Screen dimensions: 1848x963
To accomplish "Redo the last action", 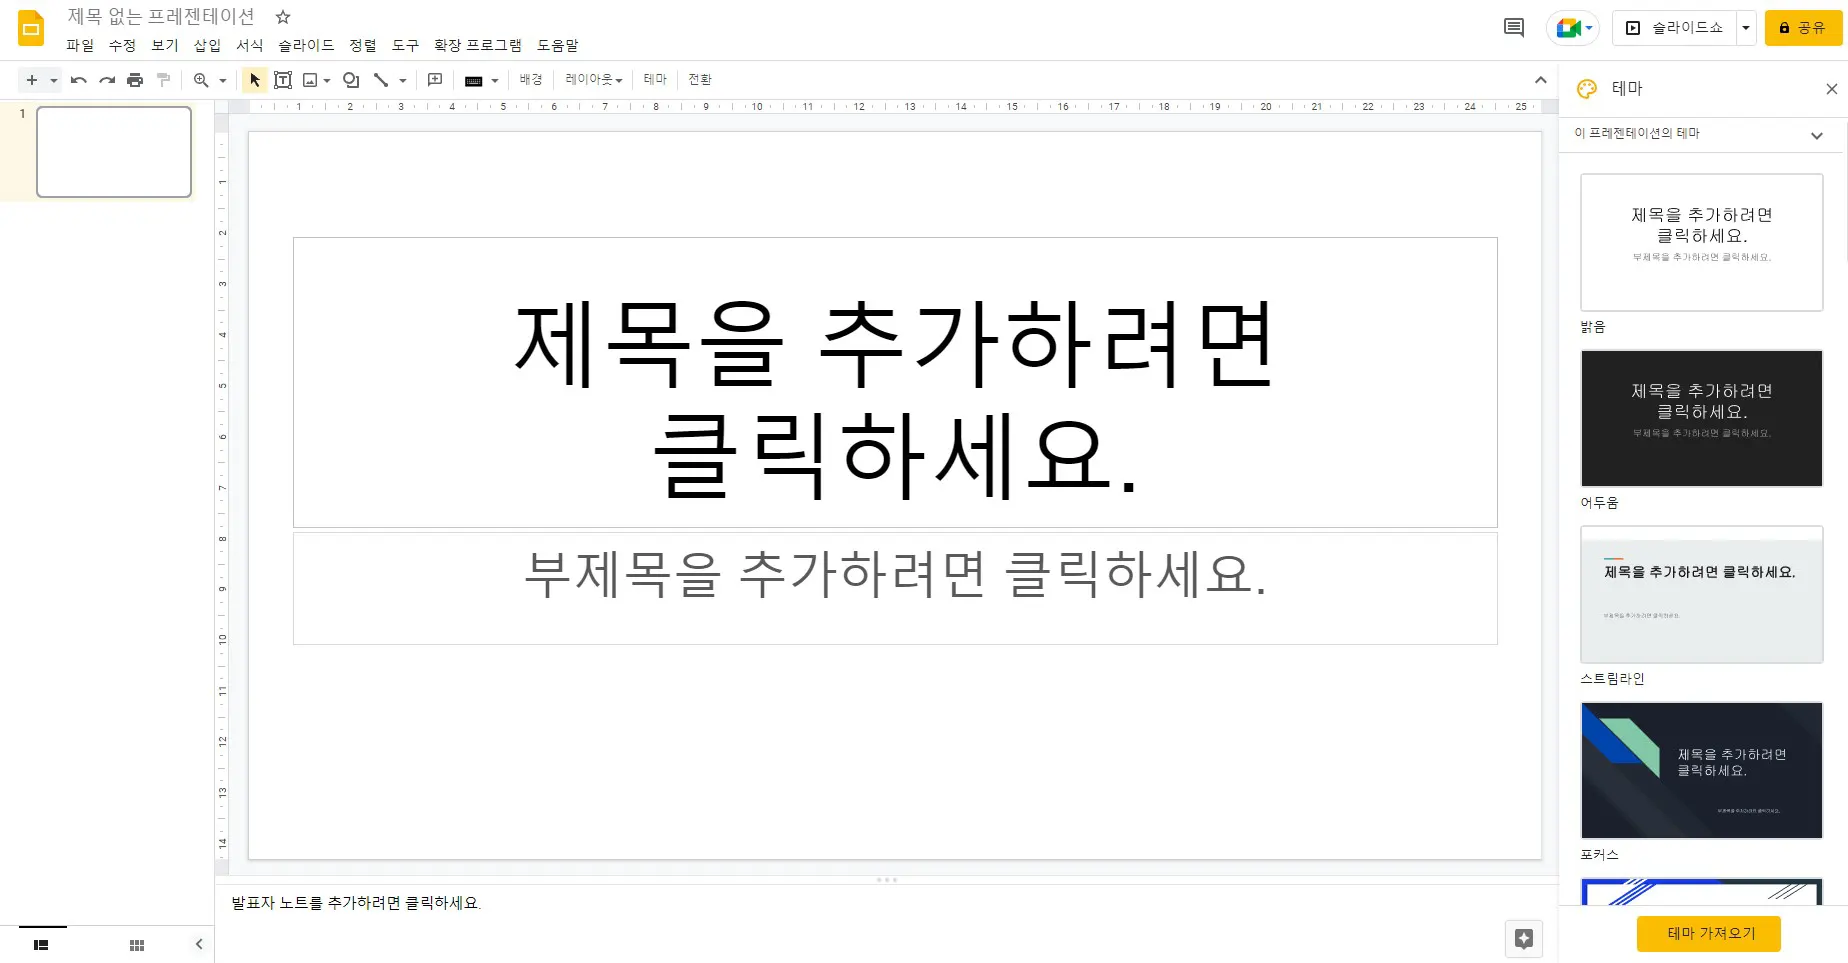I will 107,80.
